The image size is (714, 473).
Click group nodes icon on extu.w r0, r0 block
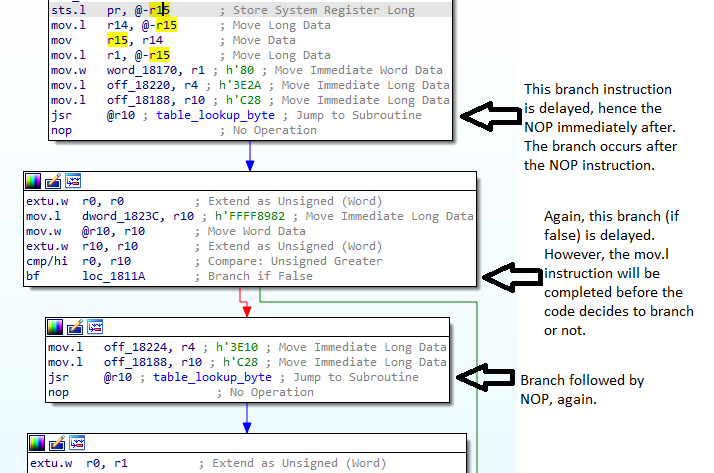[x=72, y=181]
